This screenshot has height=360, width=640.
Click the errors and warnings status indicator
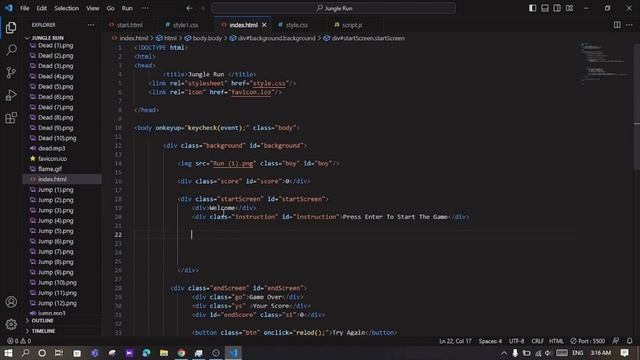(x=19, y=341)
